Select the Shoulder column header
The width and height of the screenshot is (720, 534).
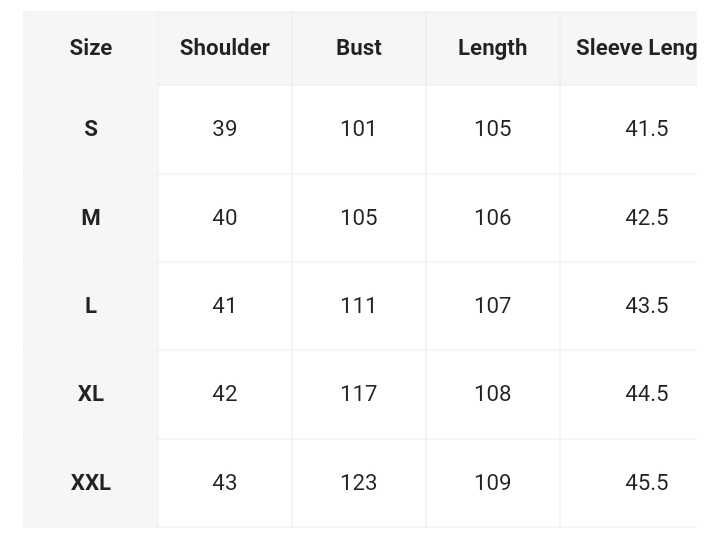pos(225,47)
